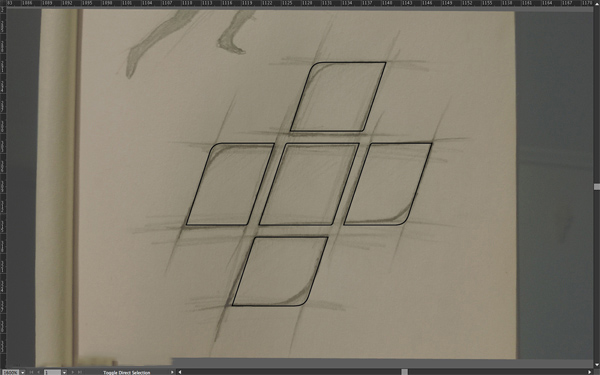600x375 pixels.
Task: Click the zoom percentage field
Action: click(x=10, y=372)
